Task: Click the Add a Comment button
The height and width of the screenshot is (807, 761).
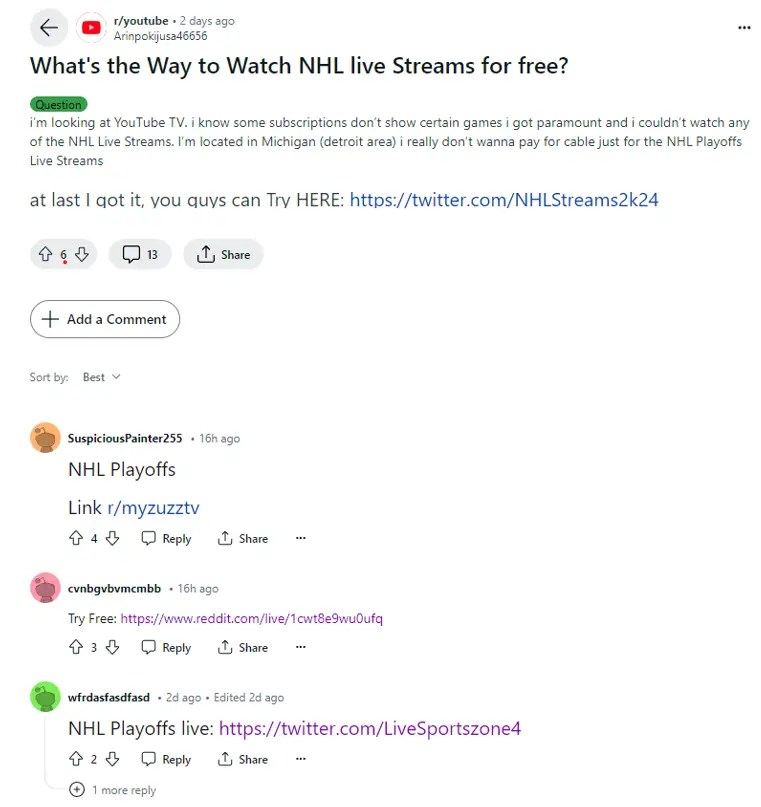Action: (x=105, y=319)
